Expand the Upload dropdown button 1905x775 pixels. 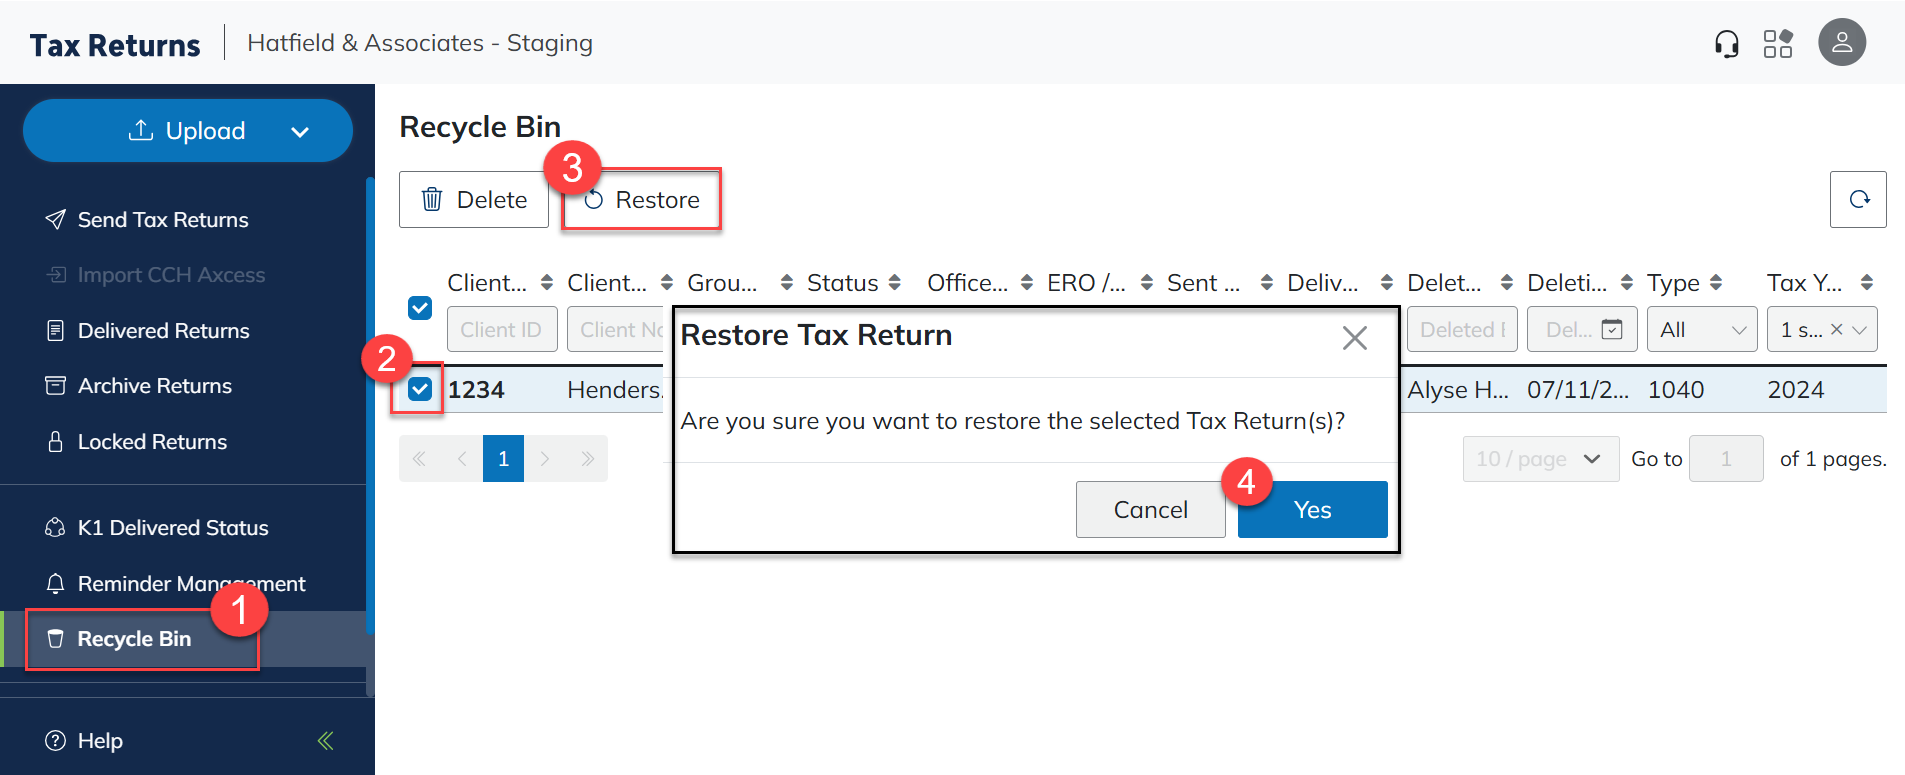click(x=299, y=131)
